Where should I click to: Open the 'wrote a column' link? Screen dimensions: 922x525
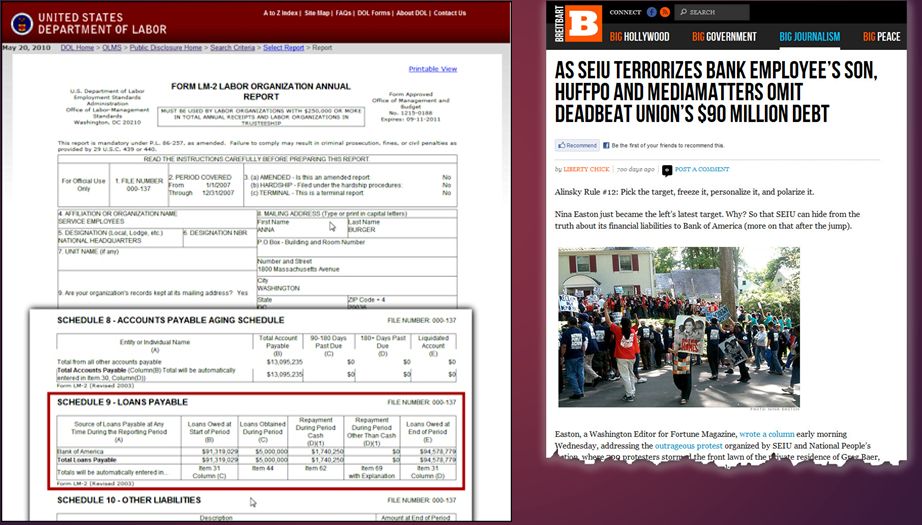coord(767,434)
